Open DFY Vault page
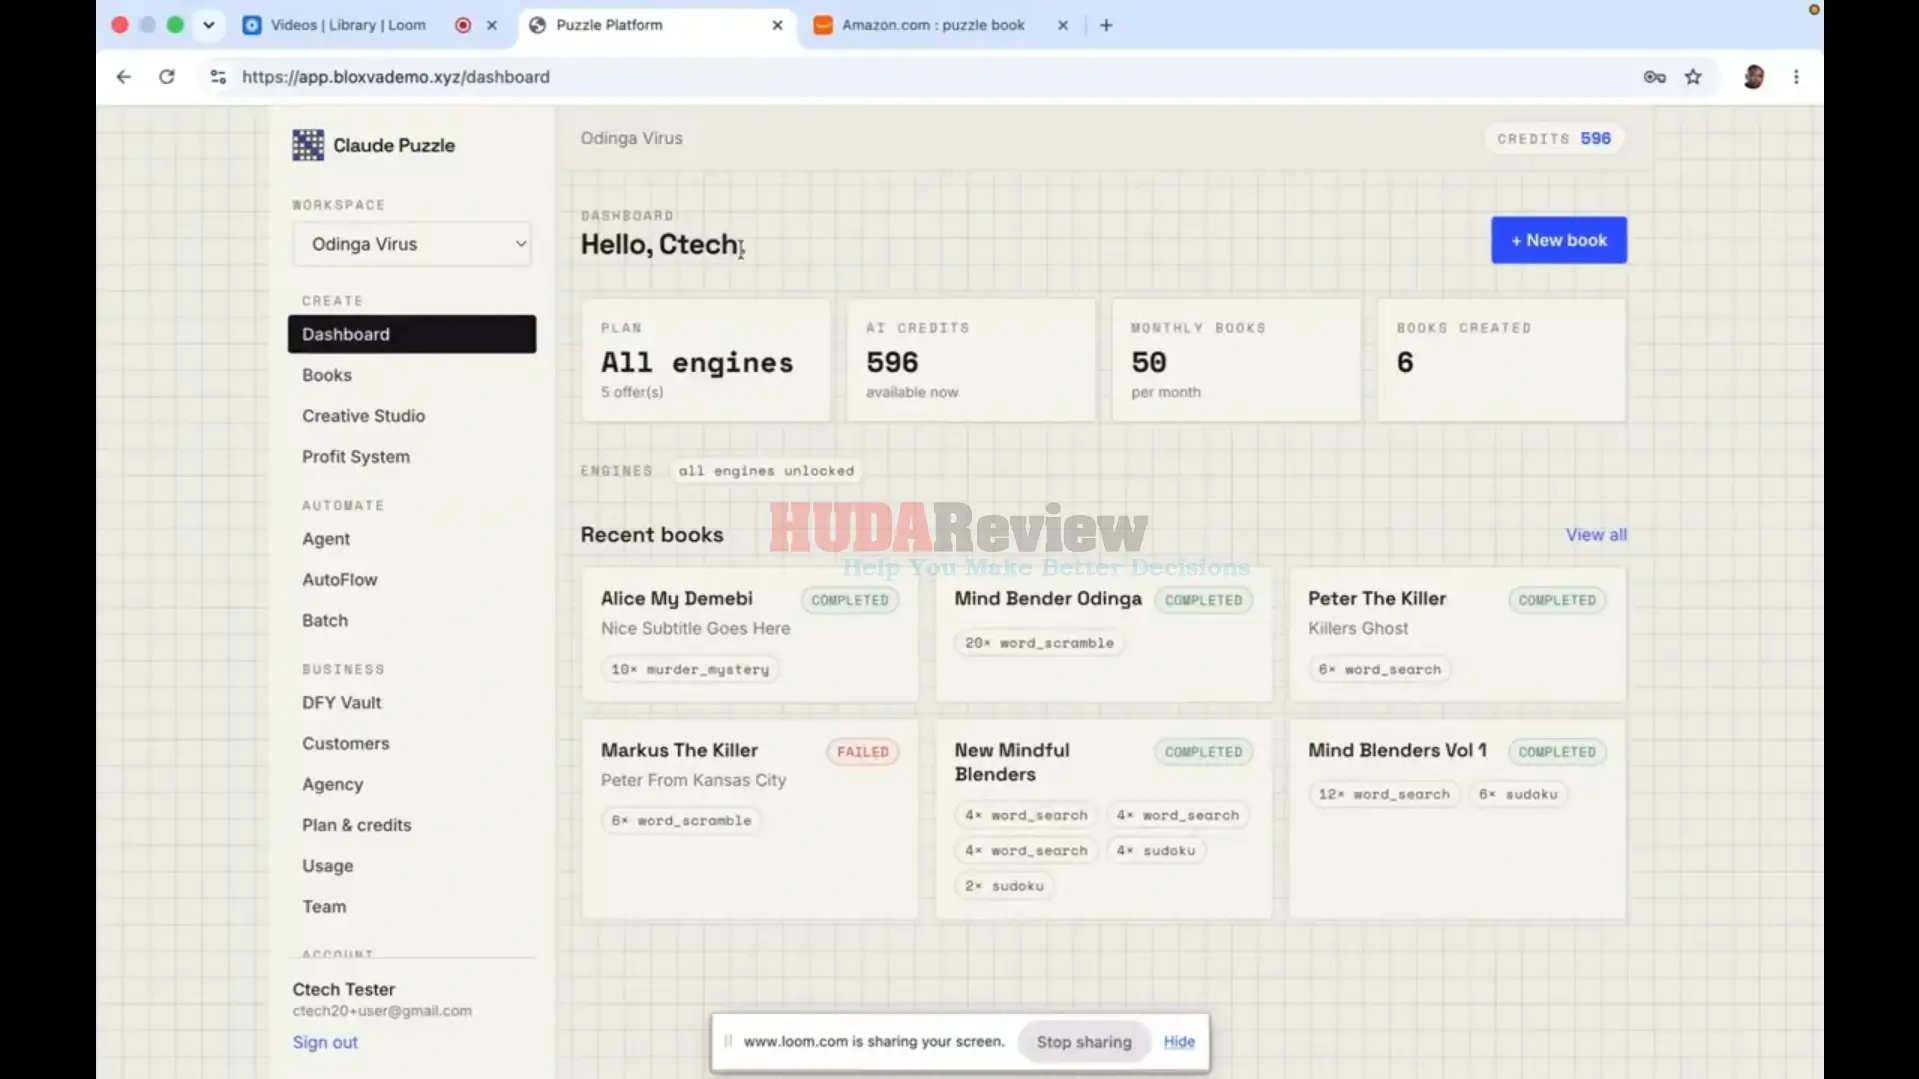Image resolution: width=1919 pixels, height=1079 pixels. point(342,703)
